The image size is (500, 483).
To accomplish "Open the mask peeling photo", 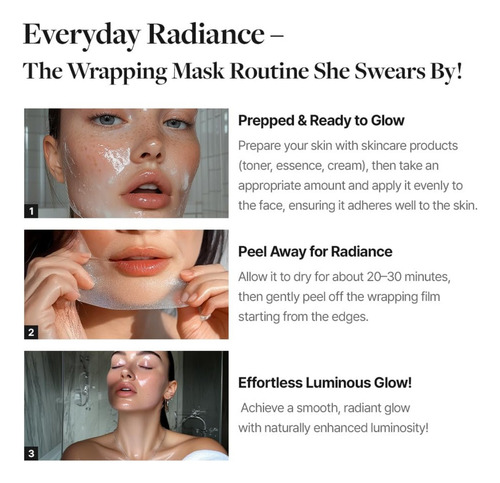I will click(x=126, y=284).
